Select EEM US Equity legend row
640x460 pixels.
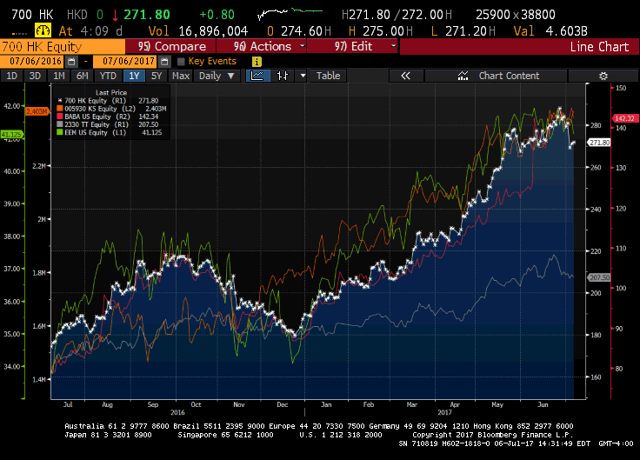(109, 133)
